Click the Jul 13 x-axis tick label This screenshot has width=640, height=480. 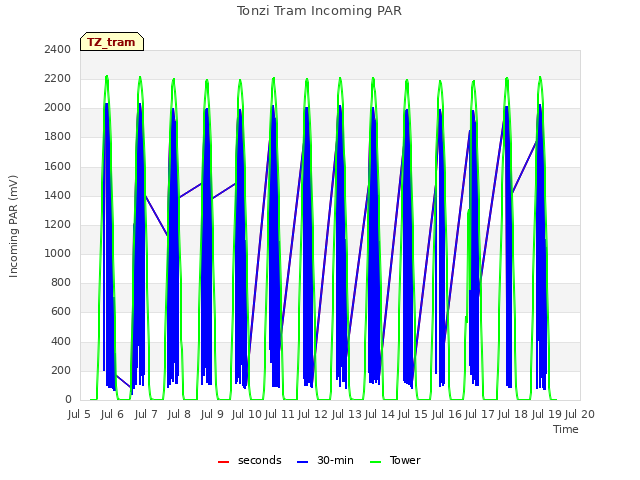tap(347, 414)
